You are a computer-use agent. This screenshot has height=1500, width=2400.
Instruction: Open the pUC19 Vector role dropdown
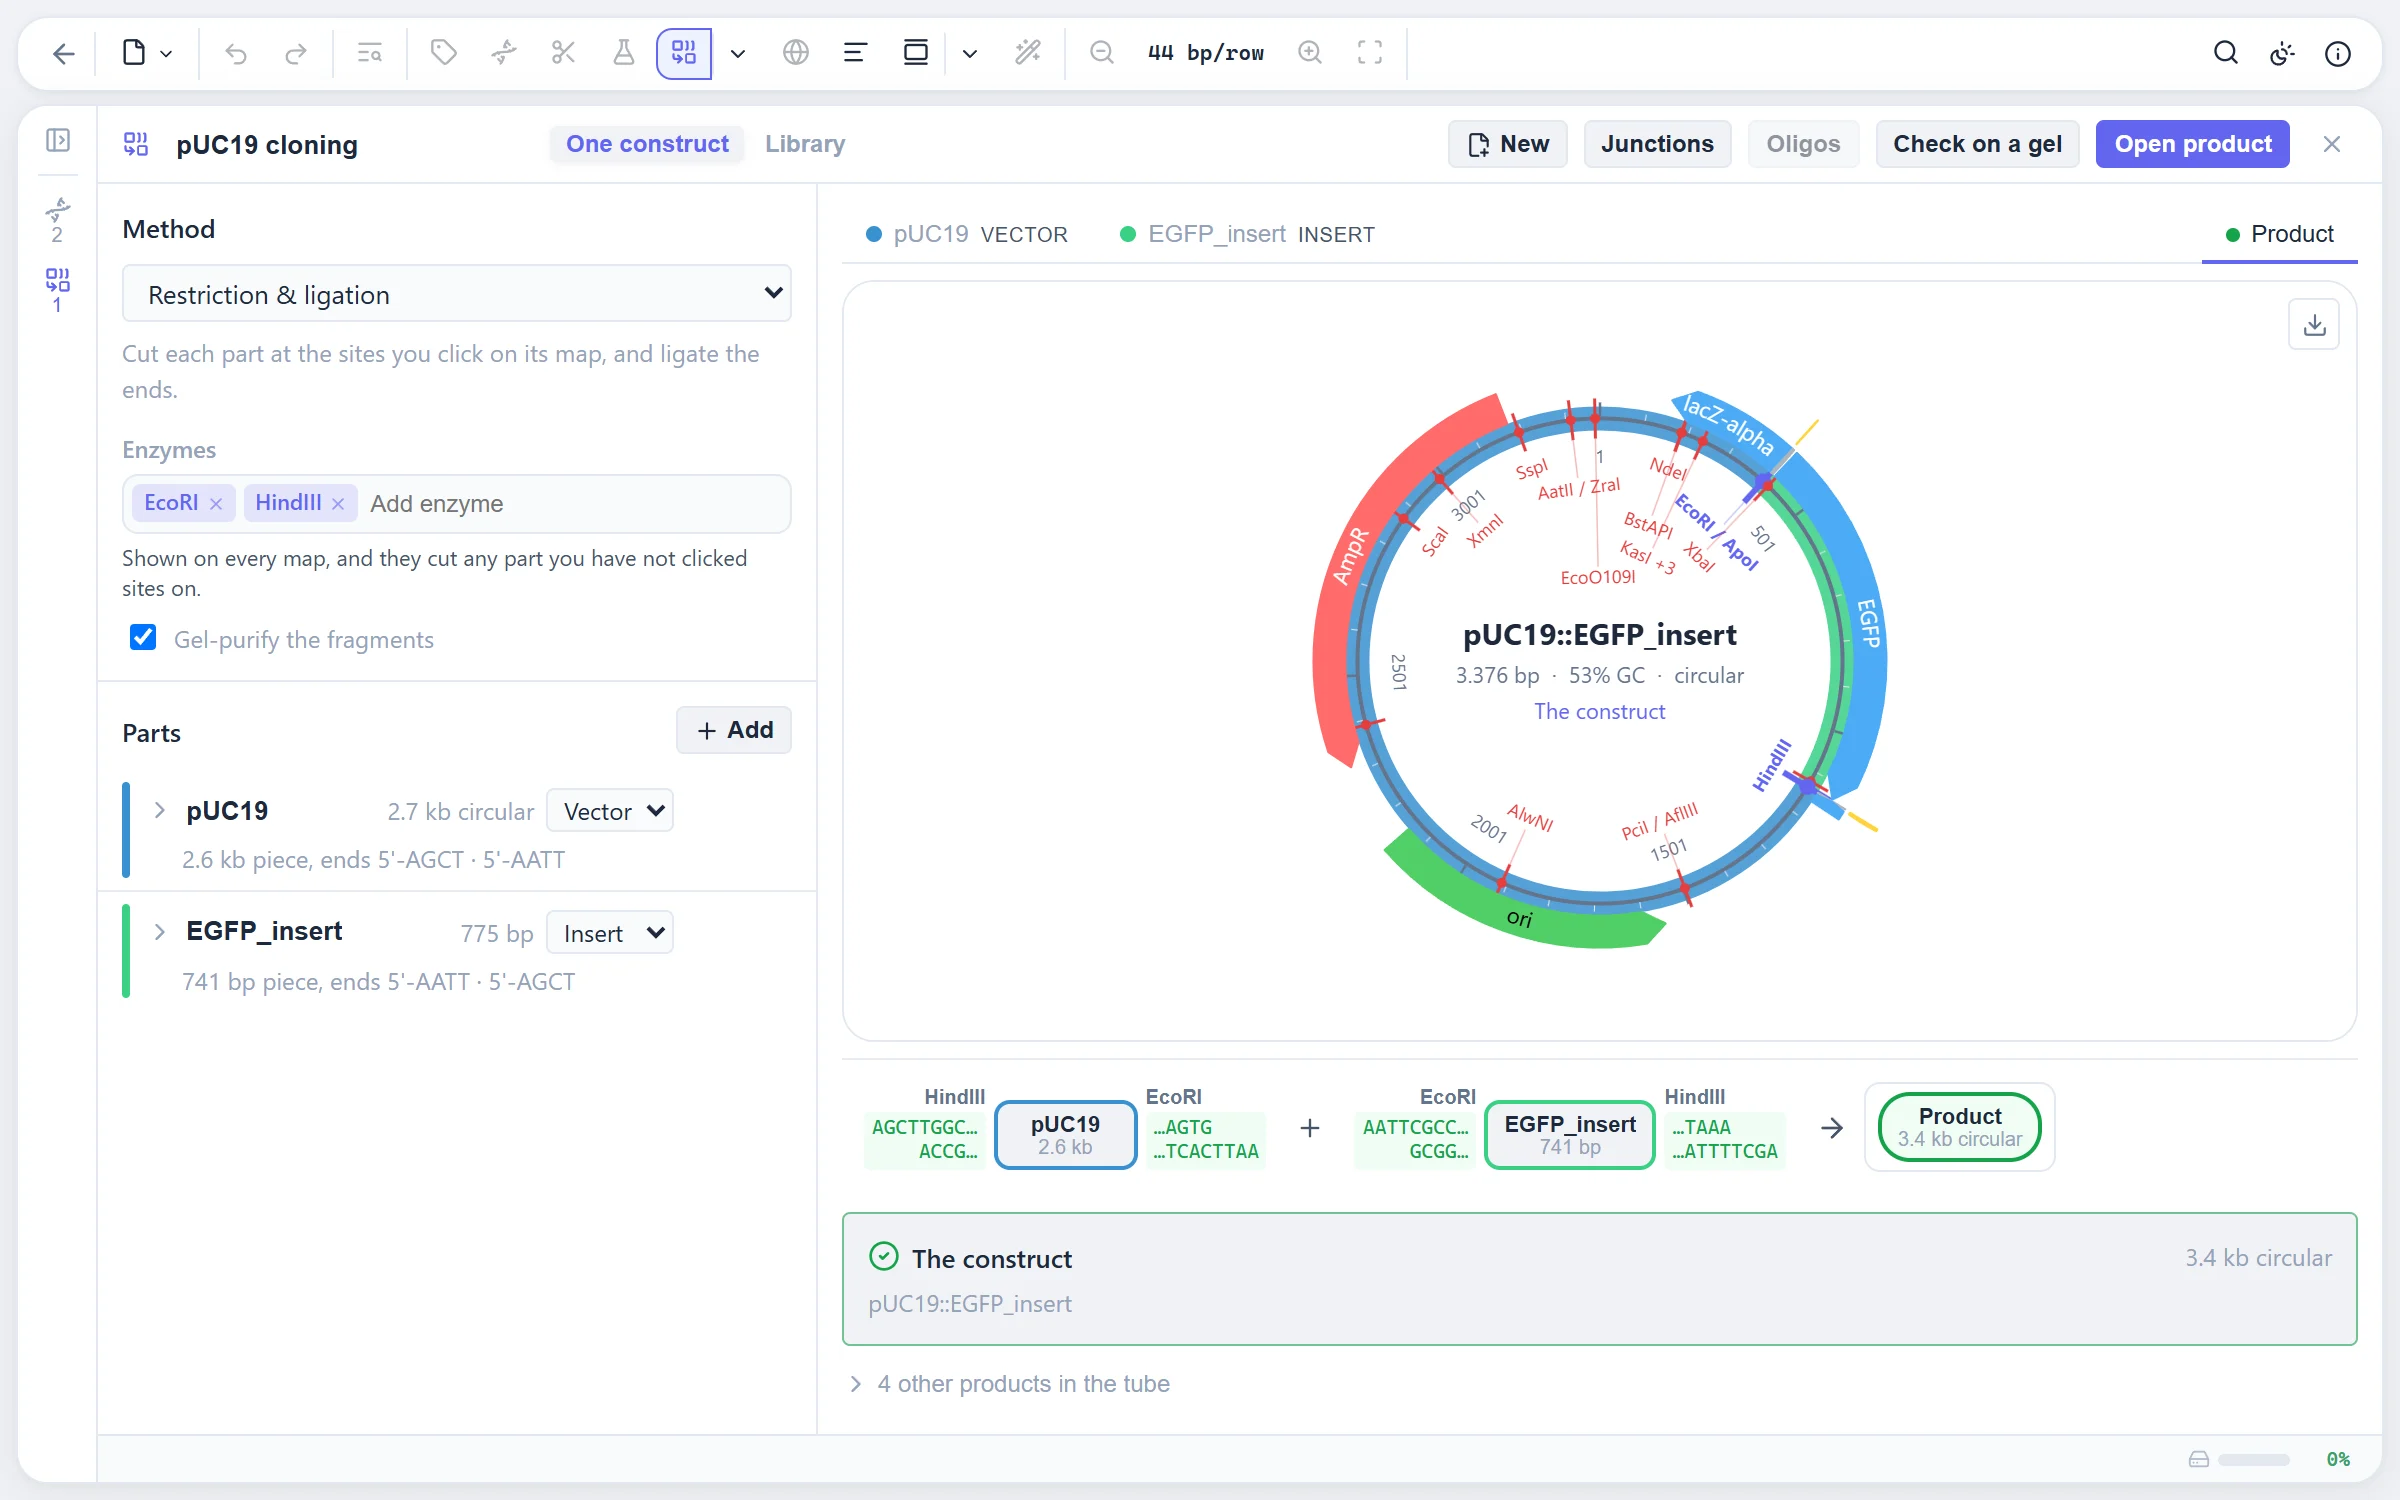tap(610, 811)
